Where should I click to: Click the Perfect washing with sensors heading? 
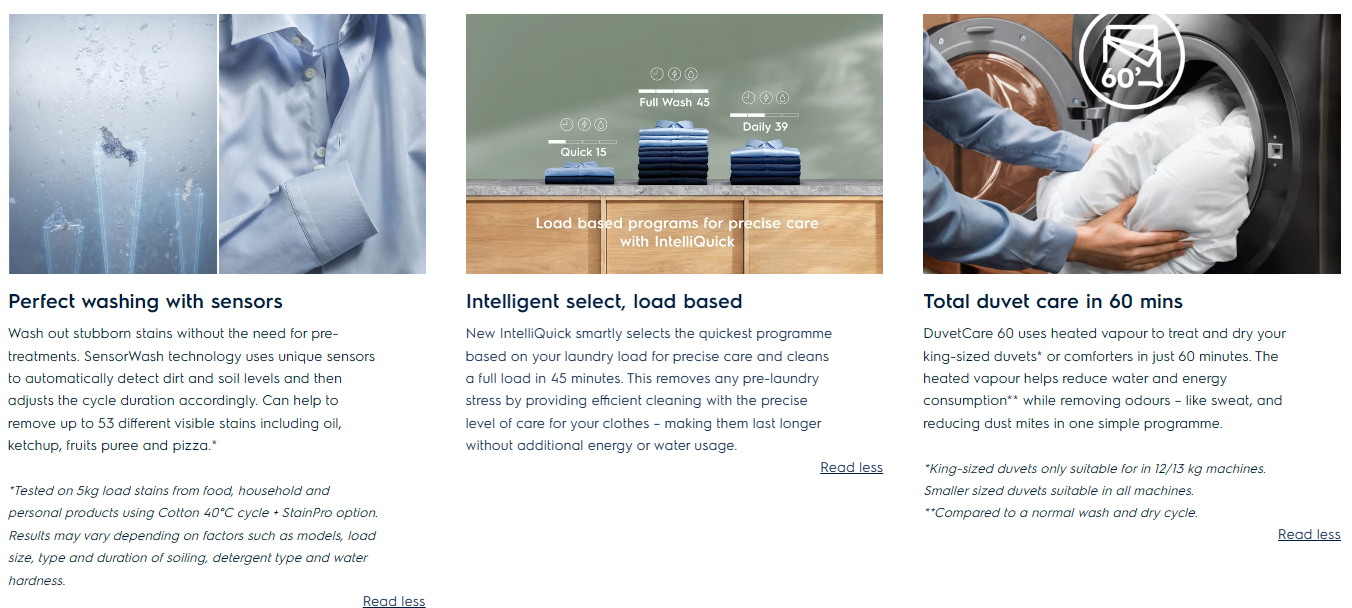coord(145,301)
